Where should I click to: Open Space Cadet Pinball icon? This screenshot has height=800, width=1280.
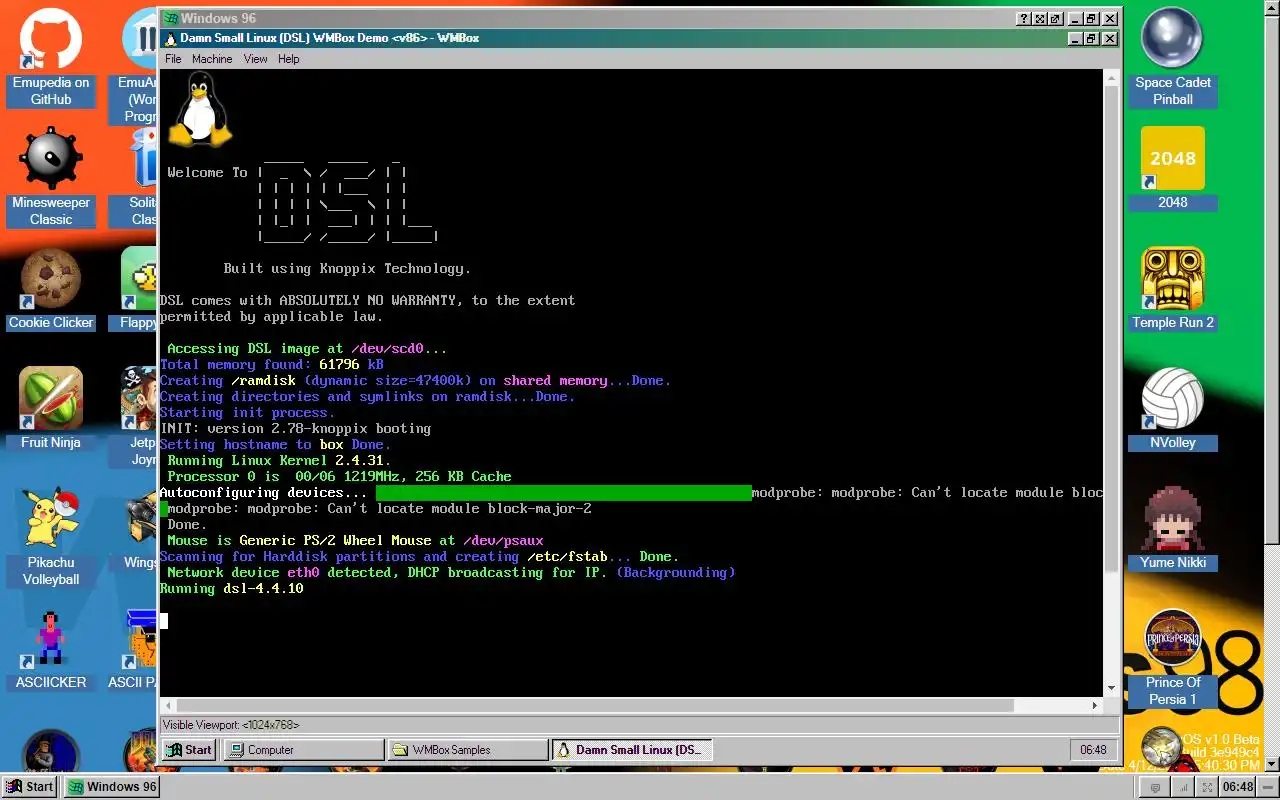(x=1172, y=57)
